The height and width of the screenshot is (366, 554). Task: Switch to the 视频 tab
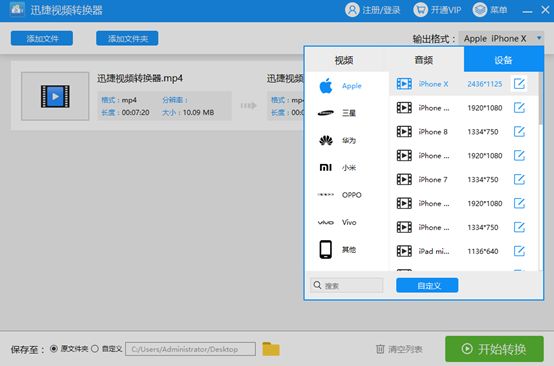tap(344, 60)
